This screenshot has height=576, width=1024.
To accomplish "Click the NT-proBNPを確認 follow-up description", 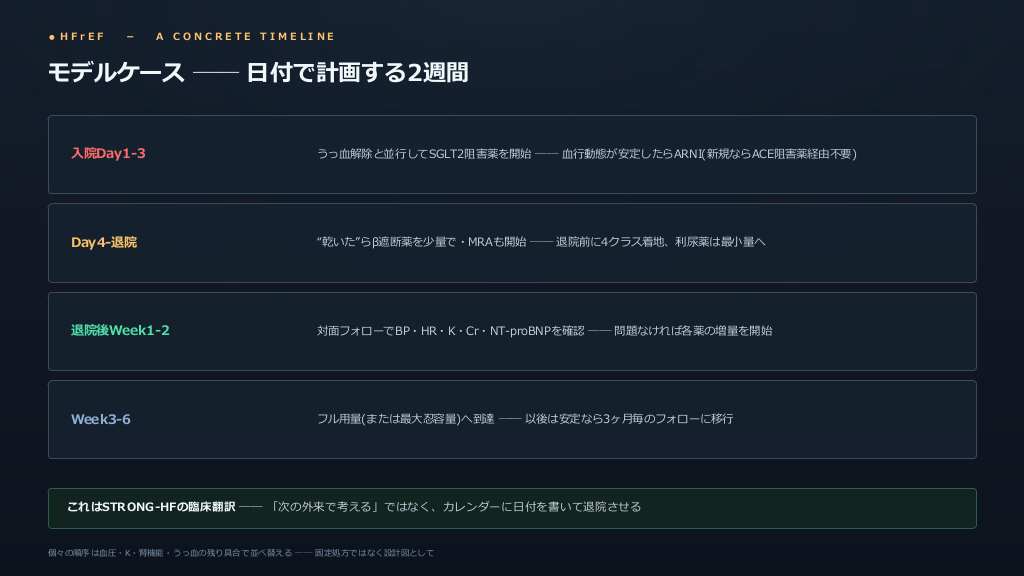I will click(451, 330).
